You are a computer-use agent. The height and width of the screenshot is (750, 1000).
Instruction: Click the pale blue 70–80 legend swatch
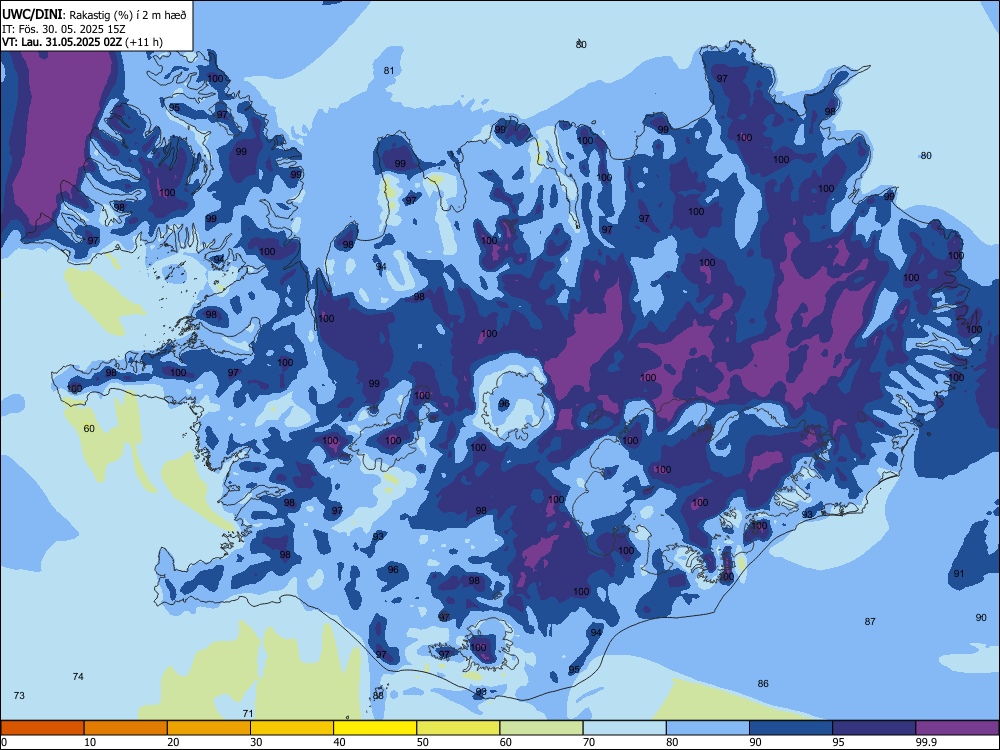624,728
